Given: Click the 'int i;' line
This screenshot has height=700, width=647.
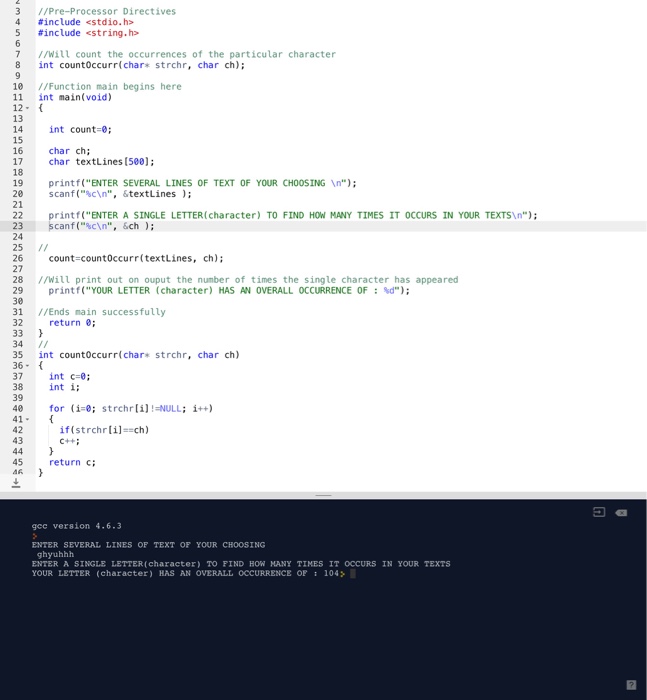Looking at the screenshot, I should 64,387.
